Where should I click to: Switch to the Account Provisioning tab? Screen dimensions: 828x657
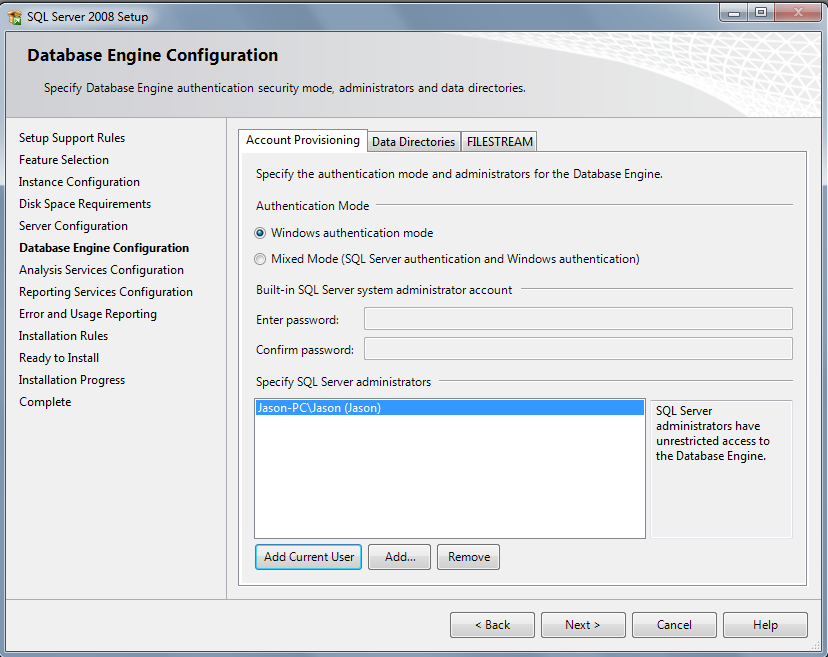coord(303,140)
